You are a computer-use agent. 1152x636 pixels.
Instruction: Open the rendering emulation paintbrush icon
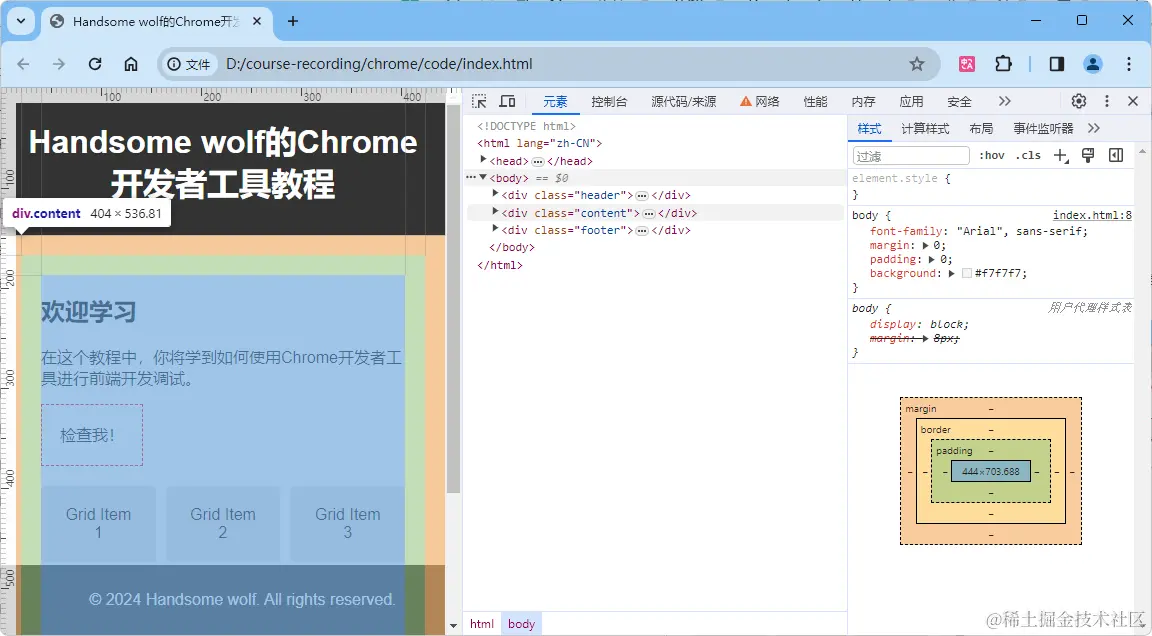[1088, 155]
